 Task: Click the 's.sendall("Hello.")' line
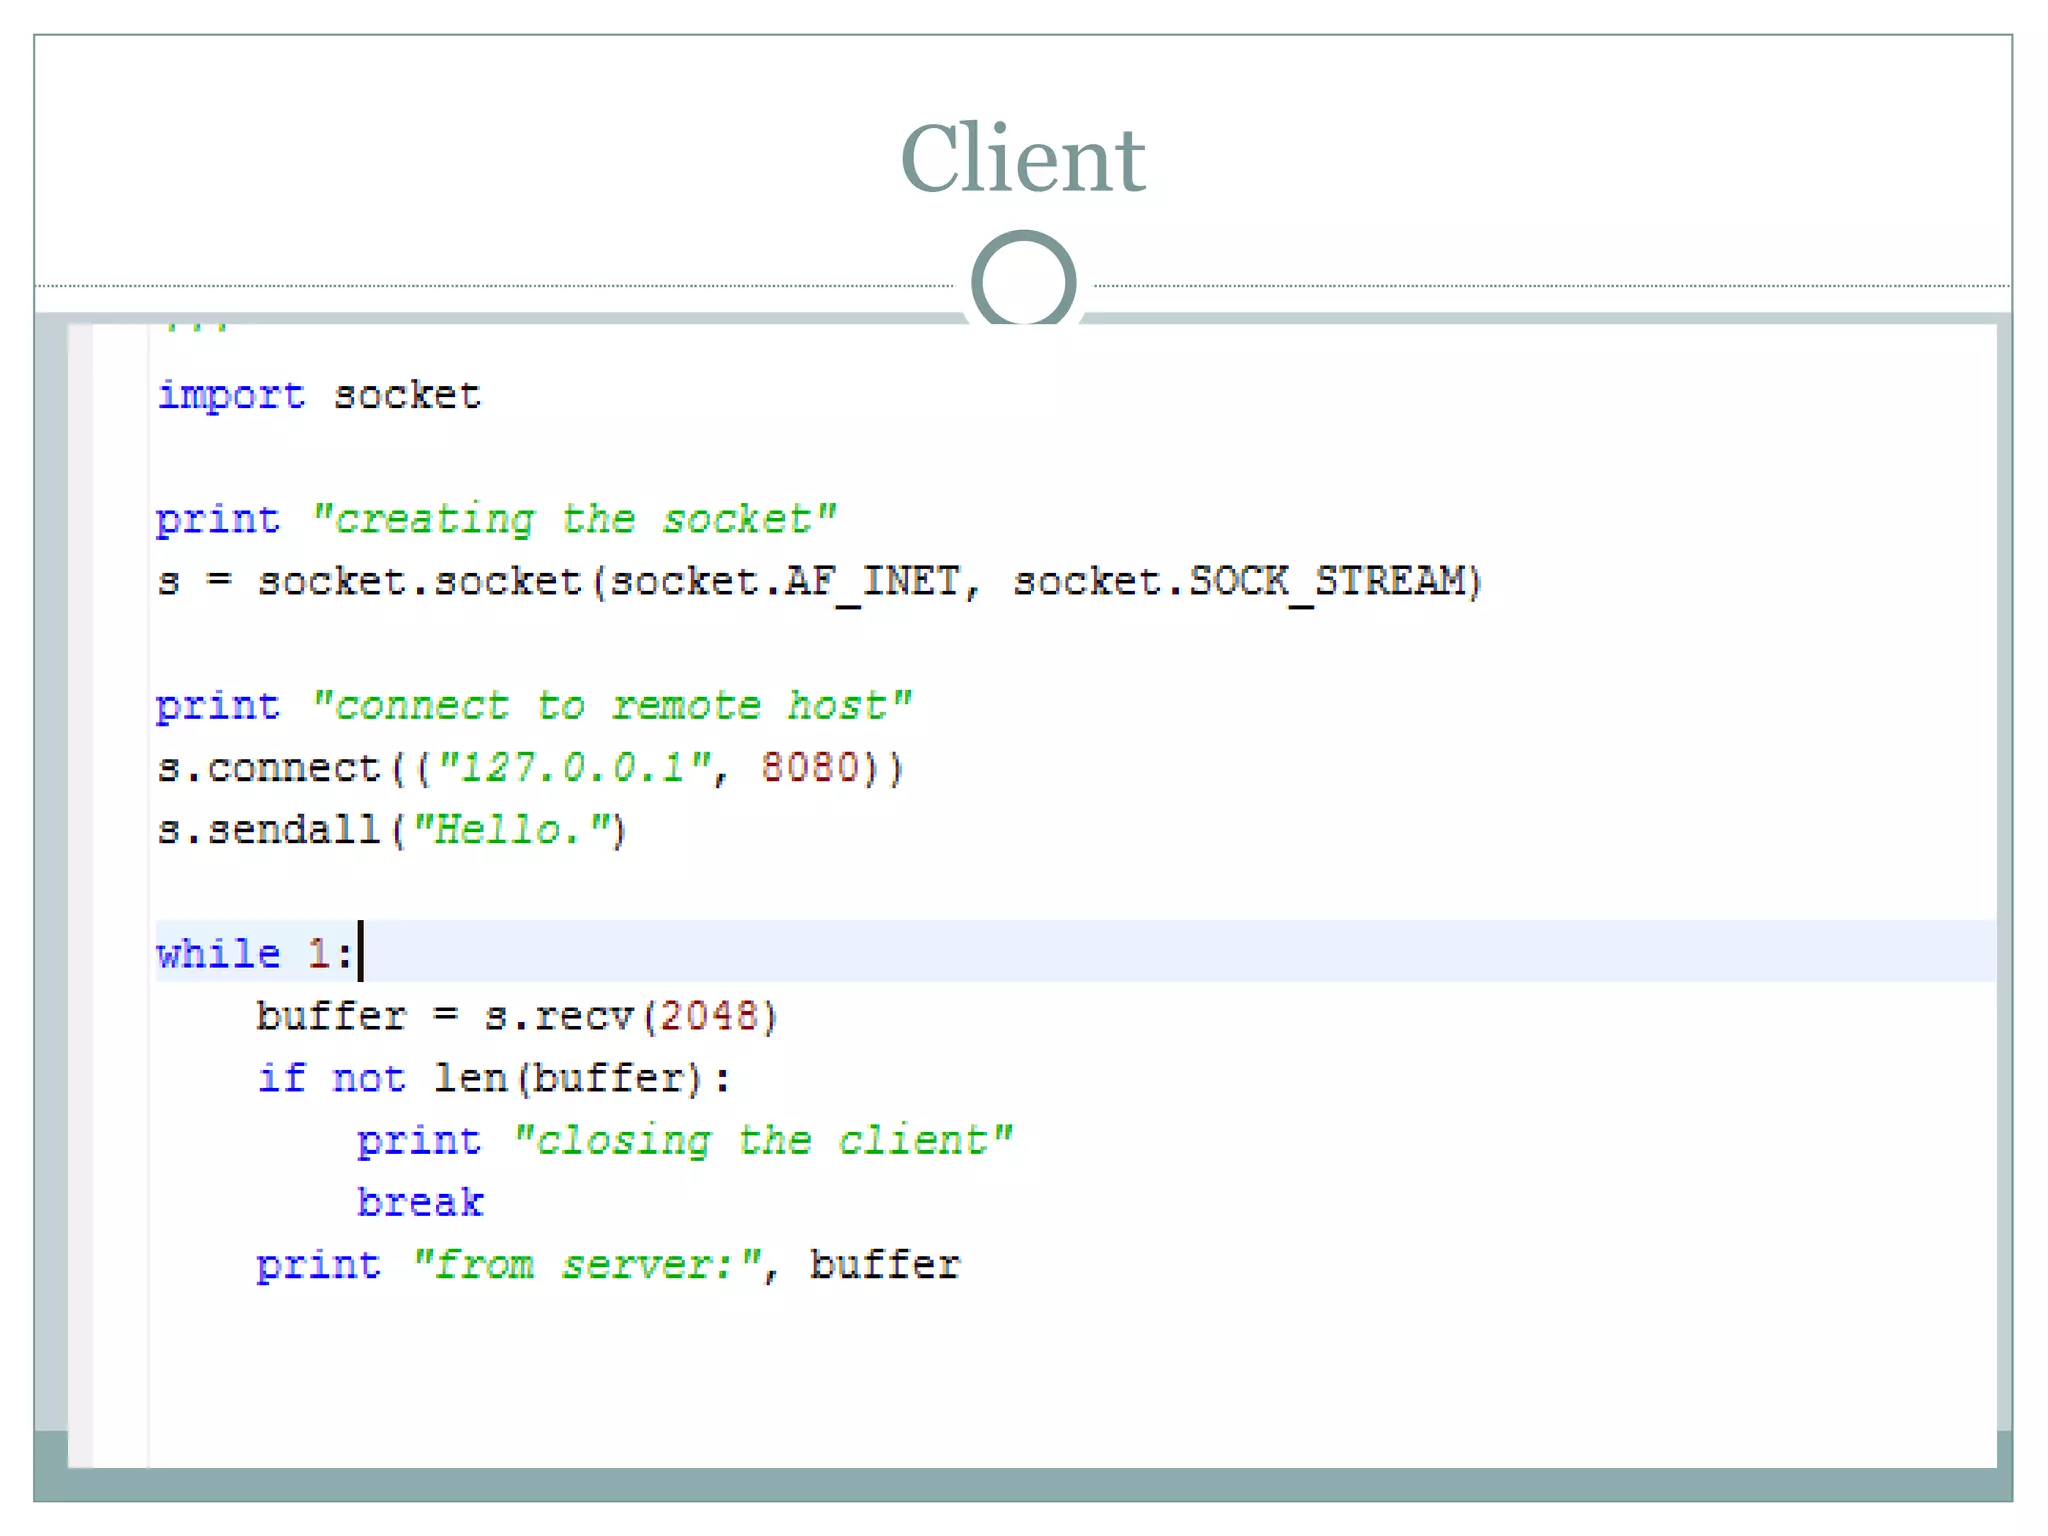[x=392, y=831]
